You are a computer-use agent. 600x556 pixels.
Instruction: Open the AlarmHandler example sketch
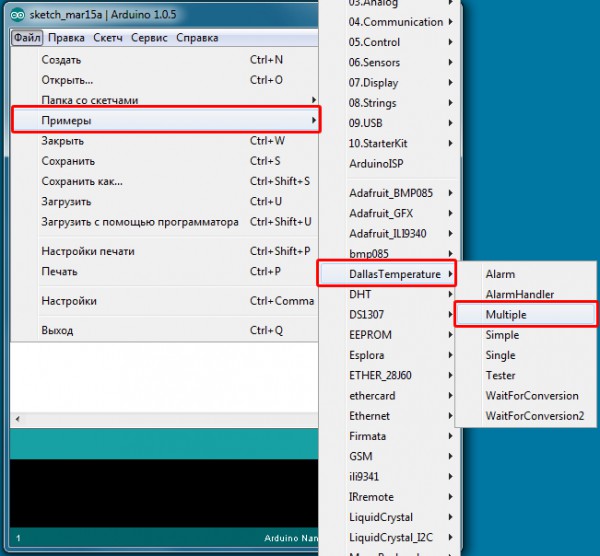(526, 294)
